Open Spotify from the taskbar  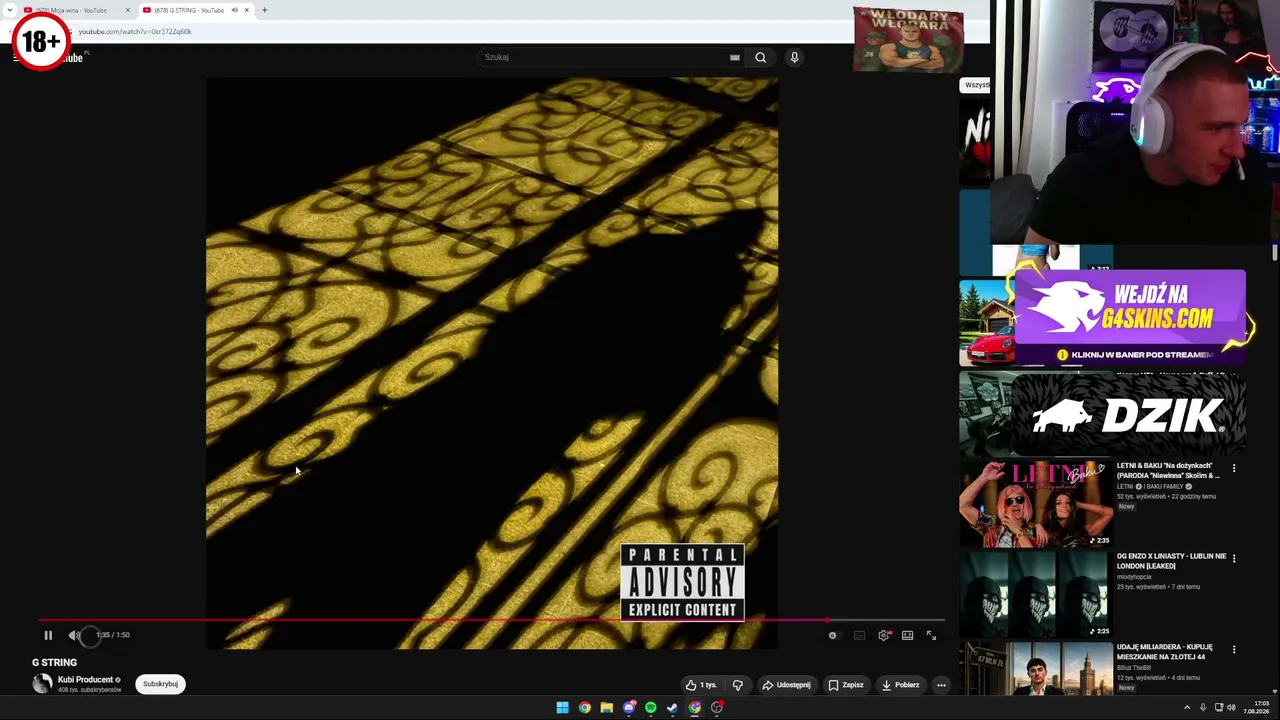[x=651, y=708]
